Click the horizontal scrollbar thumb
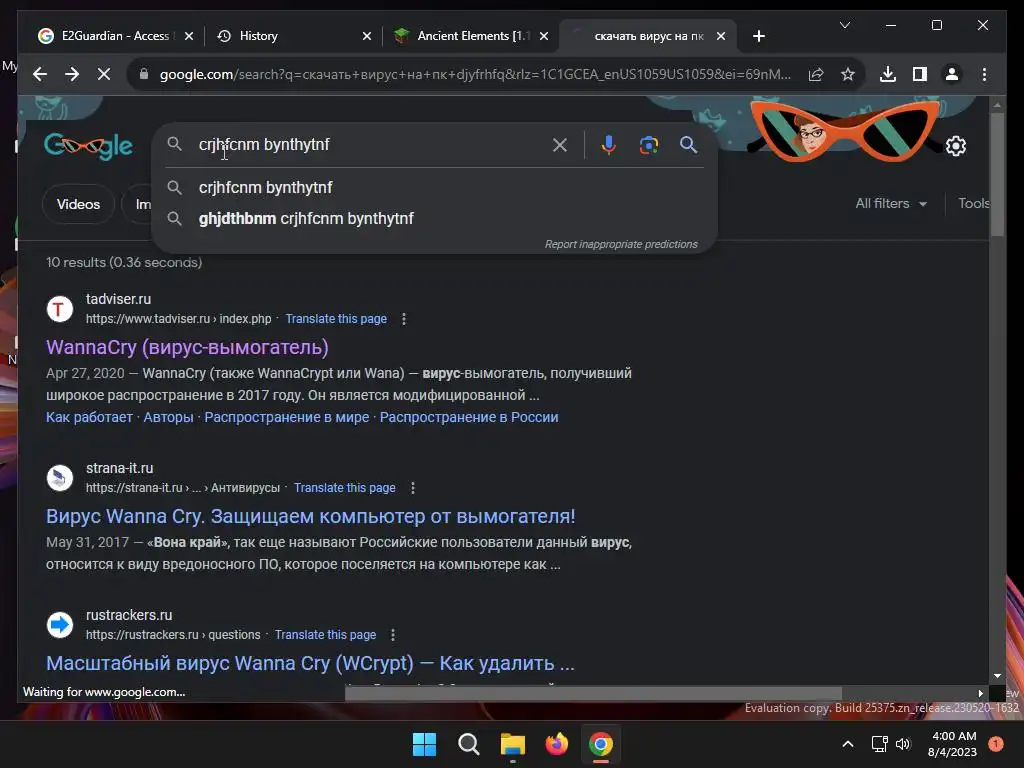1024x768 pixels. (593, 694)
